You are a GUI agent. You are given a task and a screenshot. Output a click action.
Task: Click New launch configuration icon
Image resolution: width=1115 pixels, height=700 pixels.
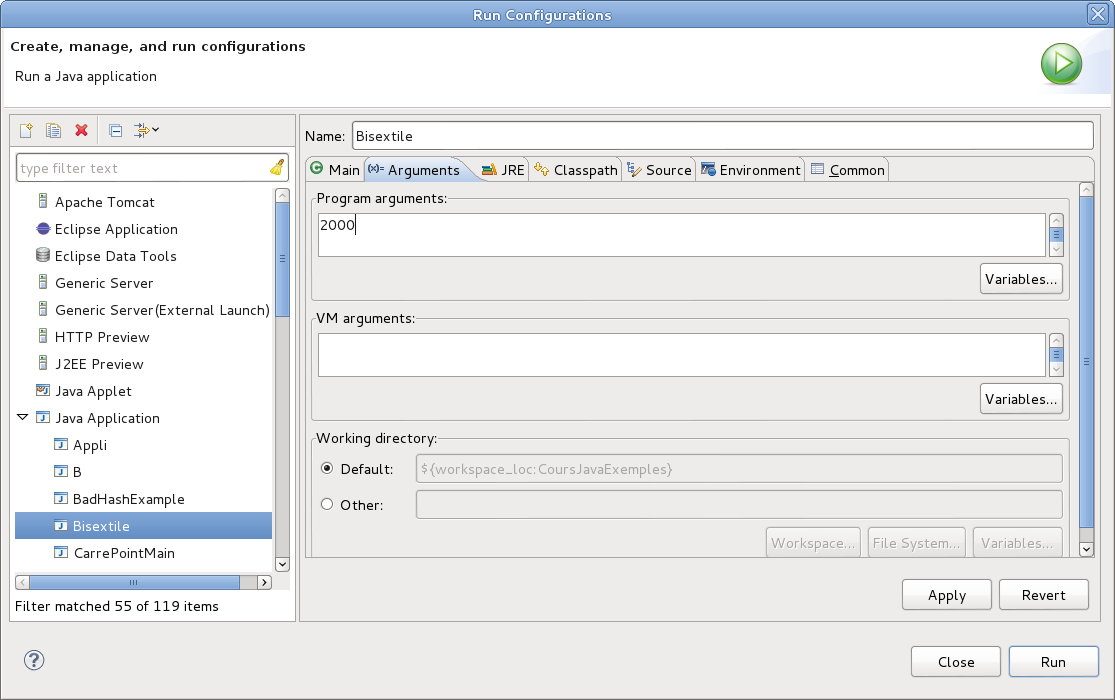(26, 130)
